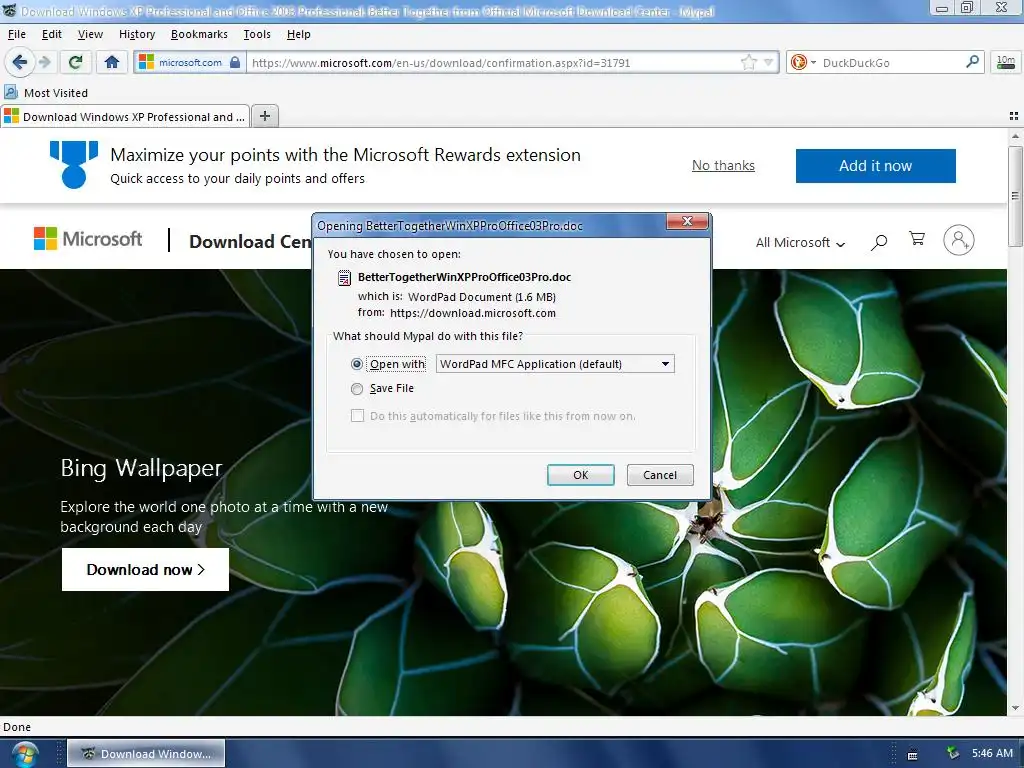Image resolution: width=1024 pixels, height=768 pixels.
Task: Open the View menu
Action: click(90, 34)
